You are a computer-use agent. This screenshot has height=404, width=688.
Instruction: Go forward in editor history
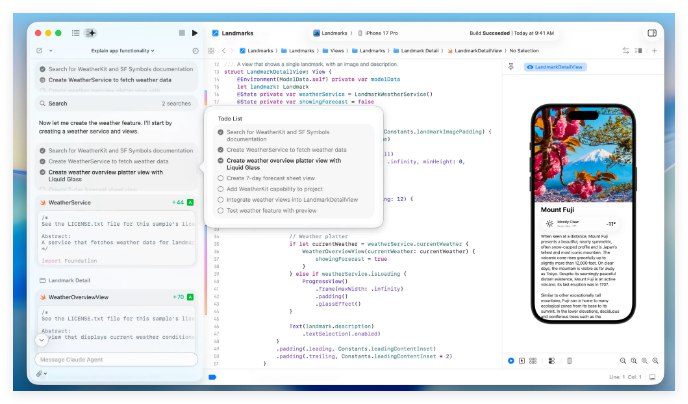[x=232, y=51]
